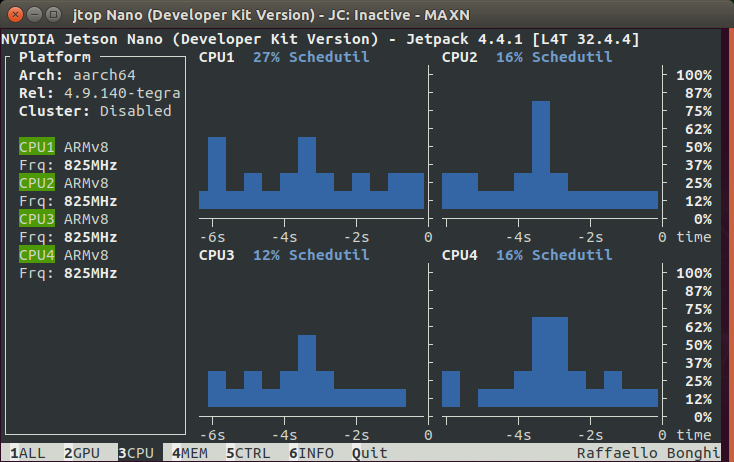The image size is (734, 462).
Task: Click the 50% label on the CPU4 axis
Action: click(x=698, y=345)
